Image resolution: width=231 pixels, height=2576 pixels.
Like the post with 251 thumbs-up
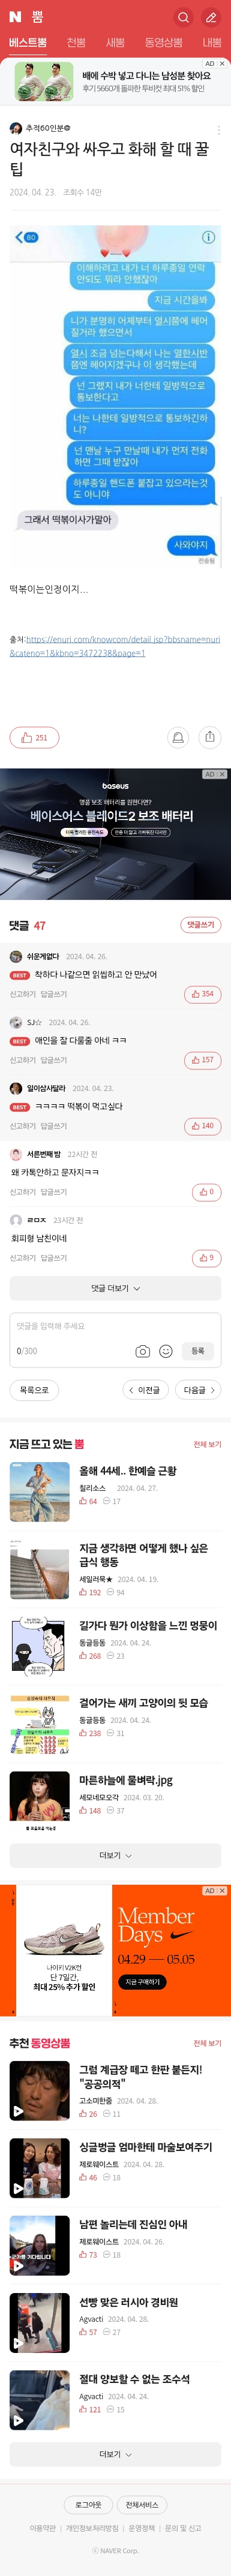[x=34, y=737]
